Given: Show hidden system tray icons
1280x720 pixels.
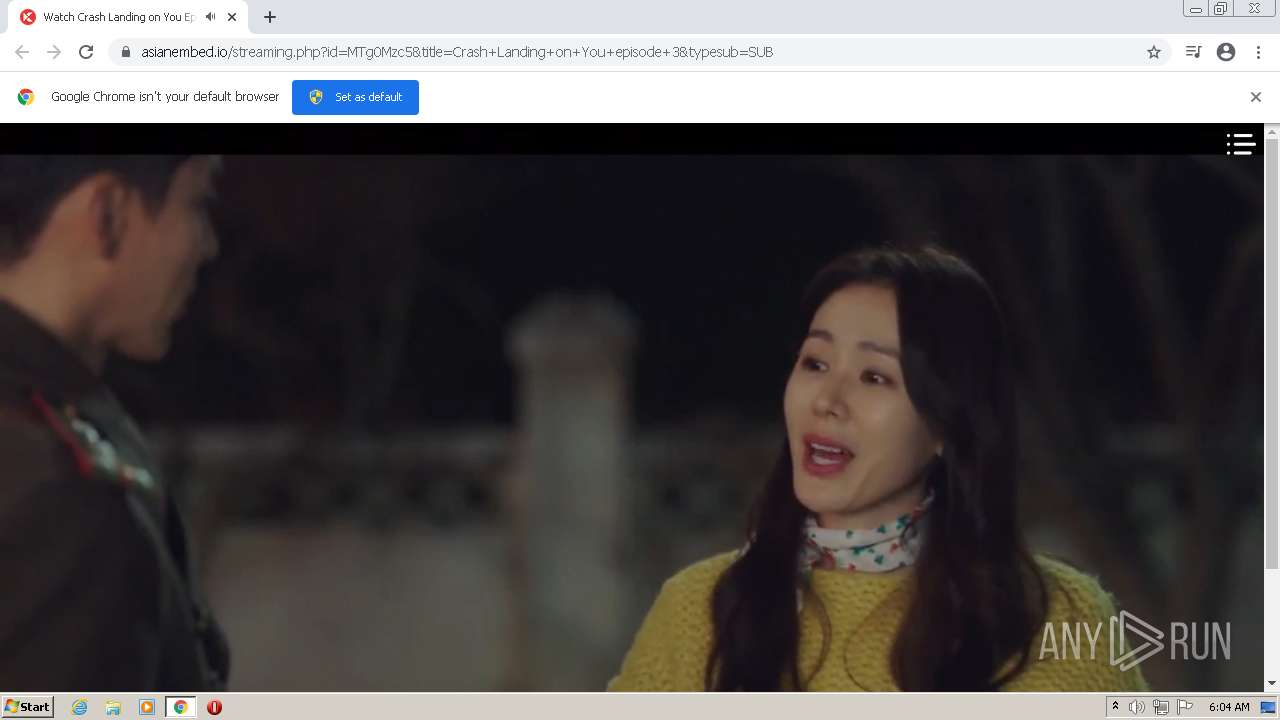Looking at the screenshot, I should click(x=1115, y=707).
